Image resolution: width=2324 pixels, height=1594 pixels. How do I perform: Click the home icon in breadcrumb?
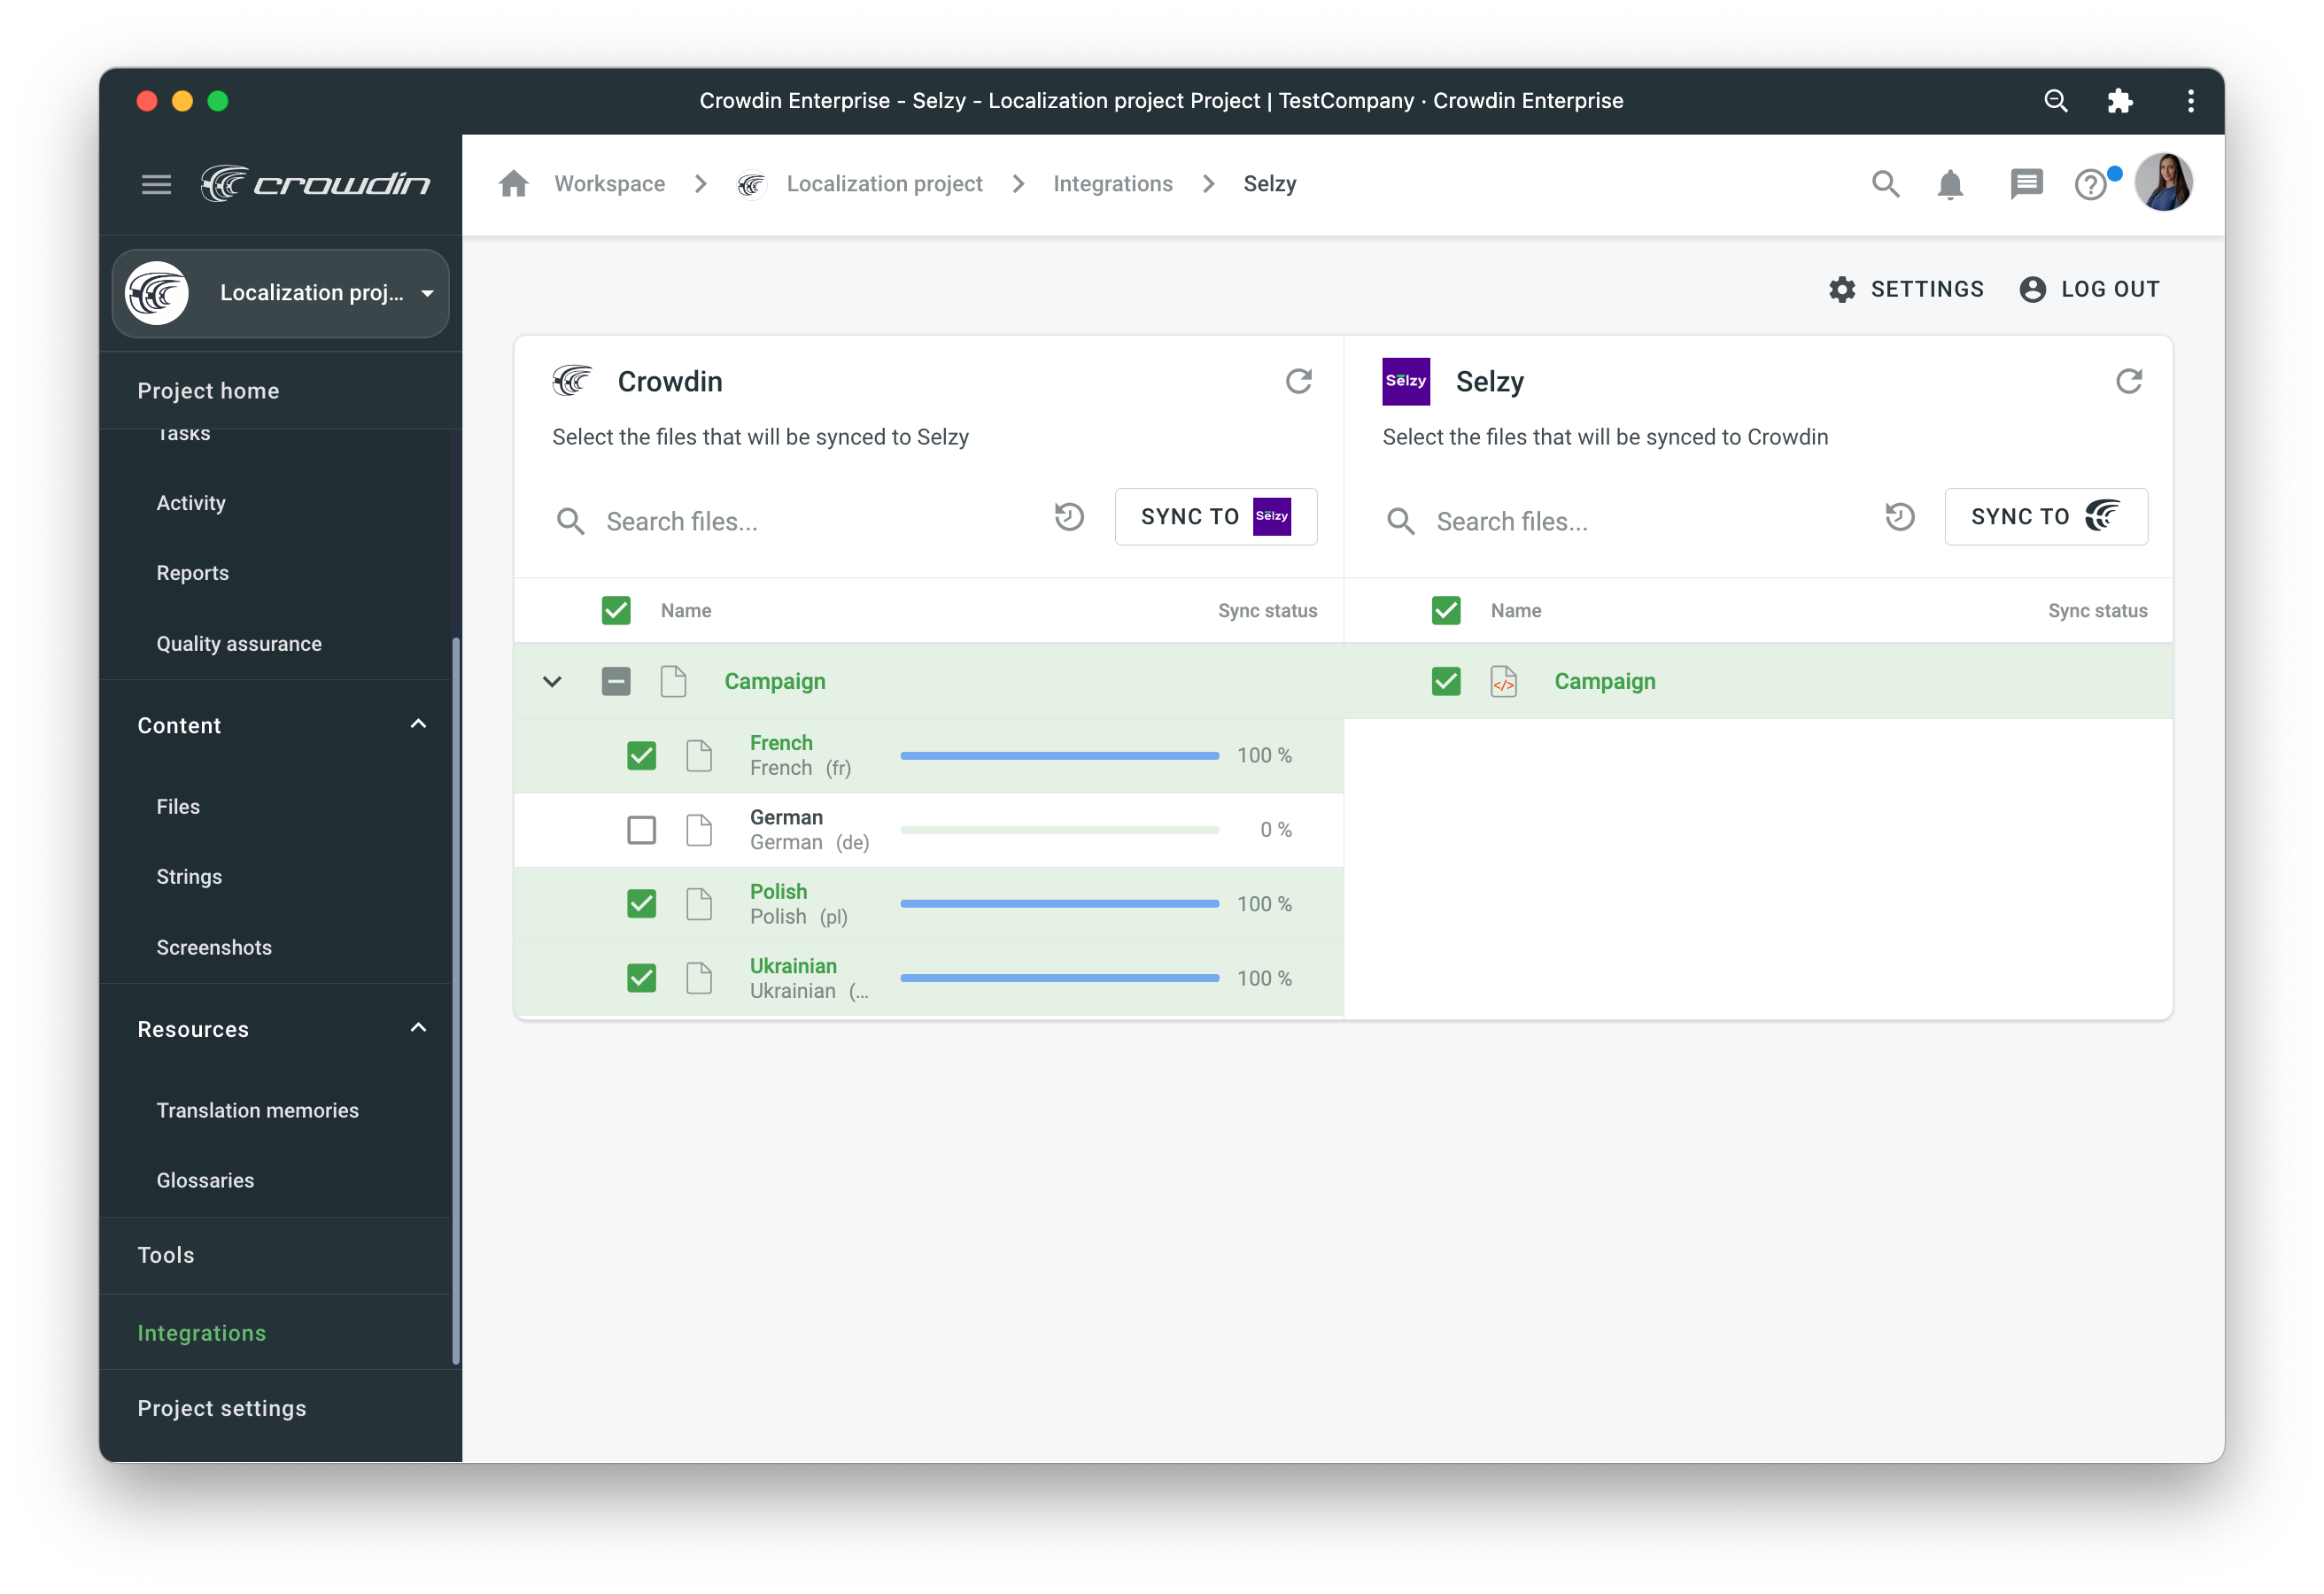(513, 183)
